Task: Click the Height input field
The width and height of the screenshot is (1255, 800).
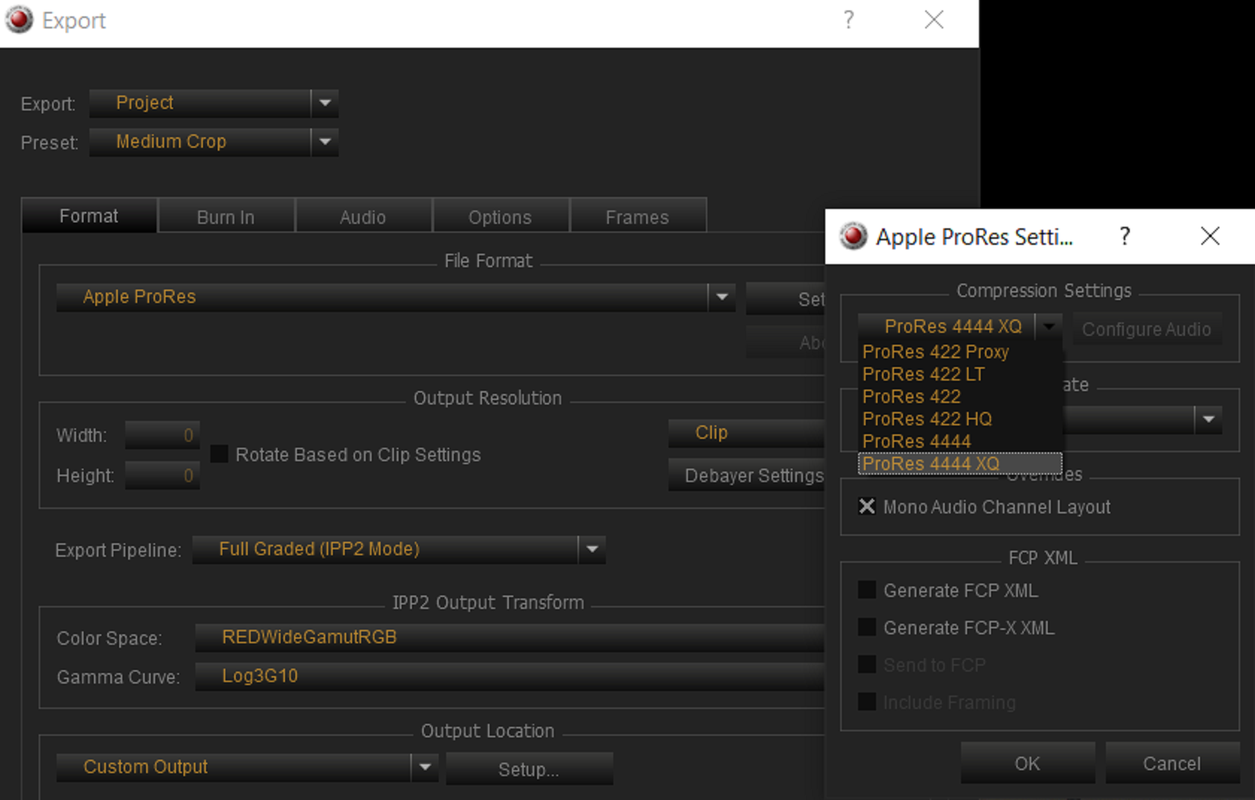Action: (162, 476)
